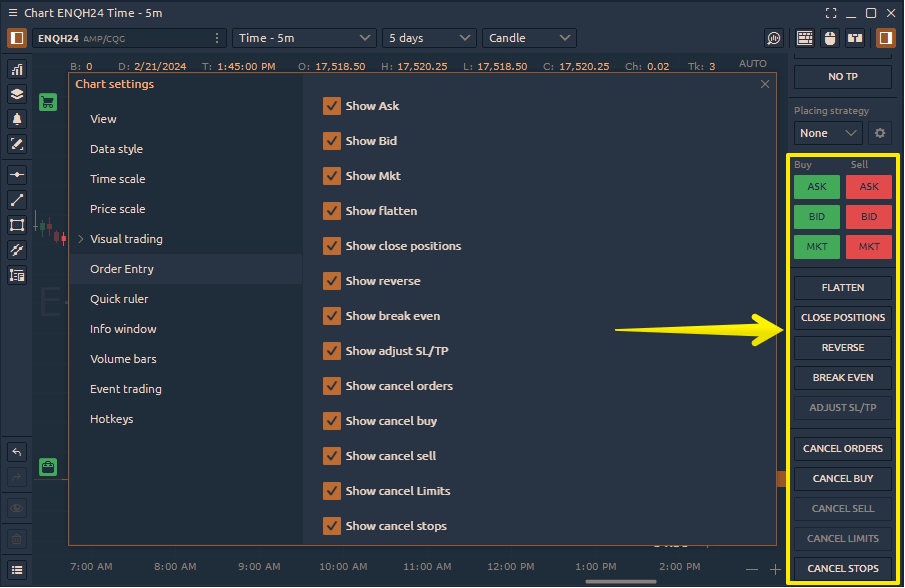Image resolution: width=905 pixels, height=588 pixels.
Task: Open the volume analysis magnifier icon
Action: 774,38
